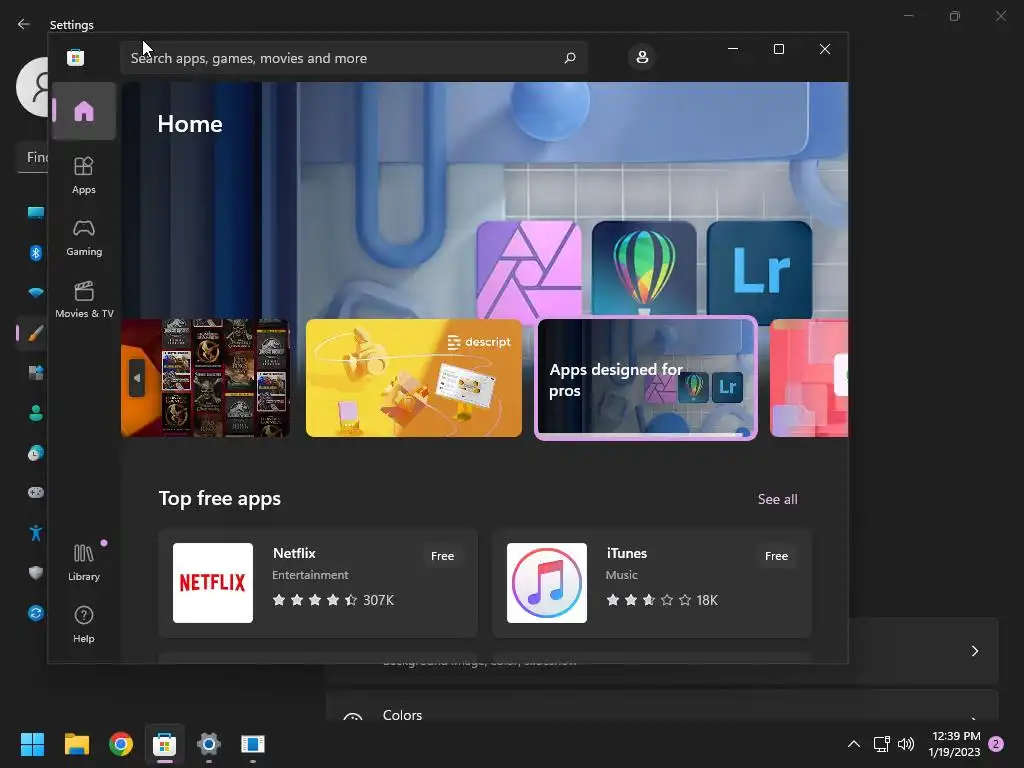Click the Free button on iTunes

pyautogui.click(x=776, y=556)
